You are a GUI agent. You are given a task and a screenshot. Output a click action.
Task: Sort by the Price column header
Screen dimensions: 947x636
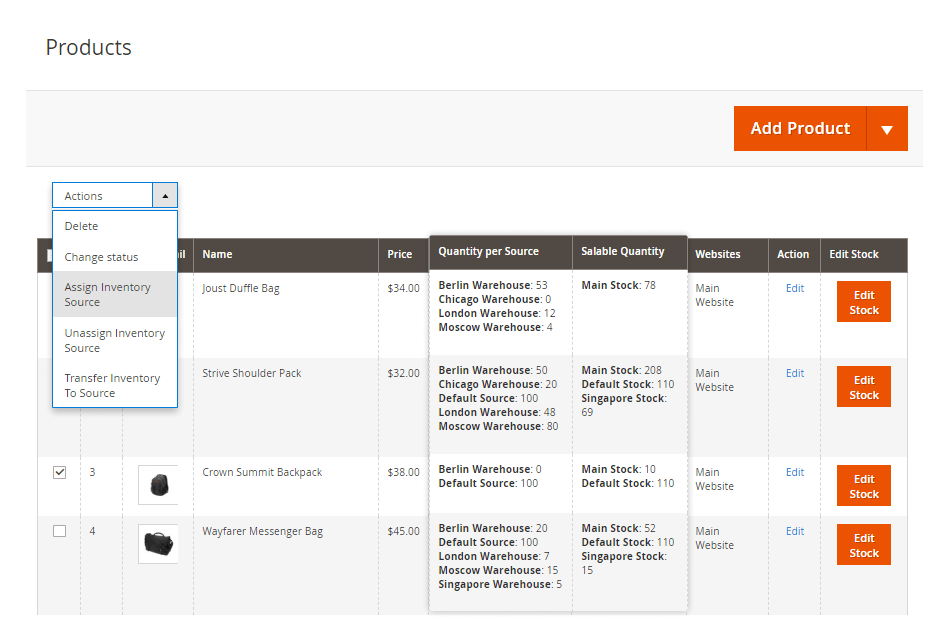click(x=399, y=254)
